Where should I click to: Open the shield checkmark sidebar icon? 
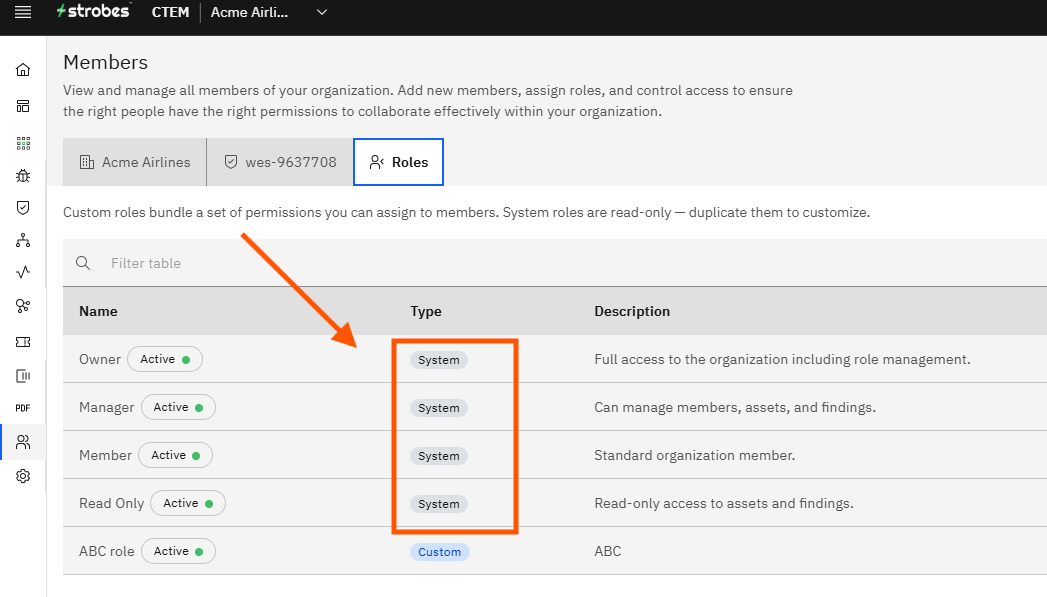pos(23,208)
